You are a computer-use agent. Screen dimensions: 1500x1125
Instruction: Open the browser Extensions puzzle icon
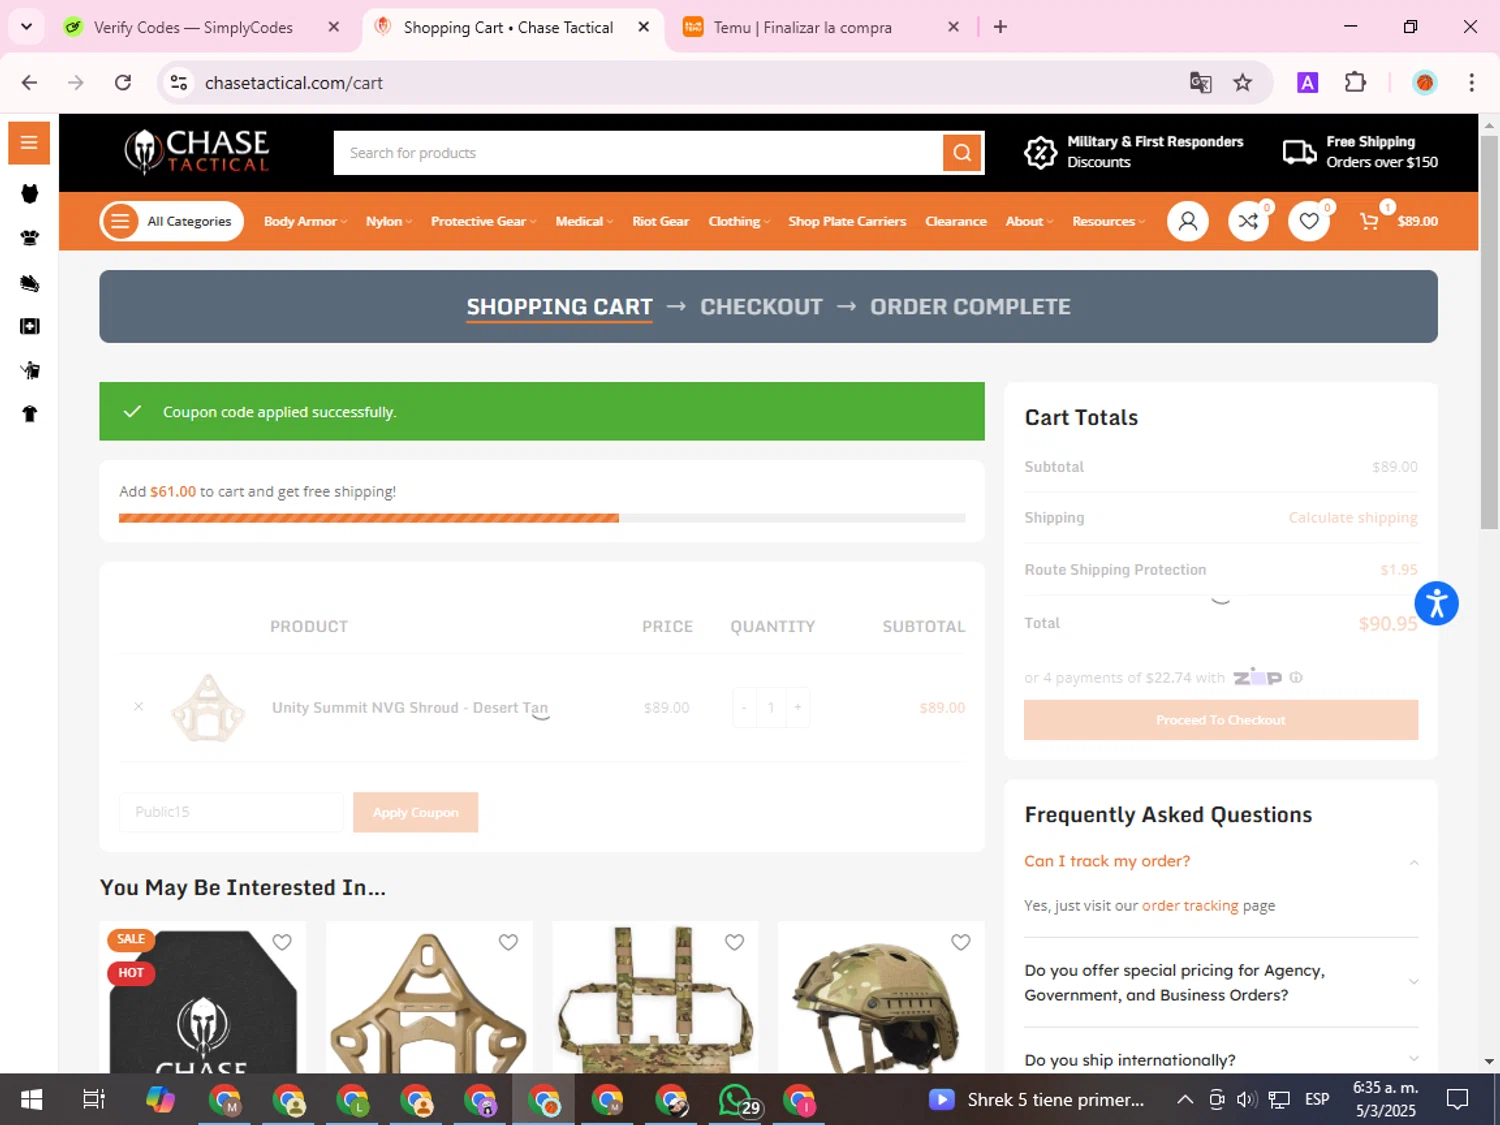click(x=1355, y=83)
